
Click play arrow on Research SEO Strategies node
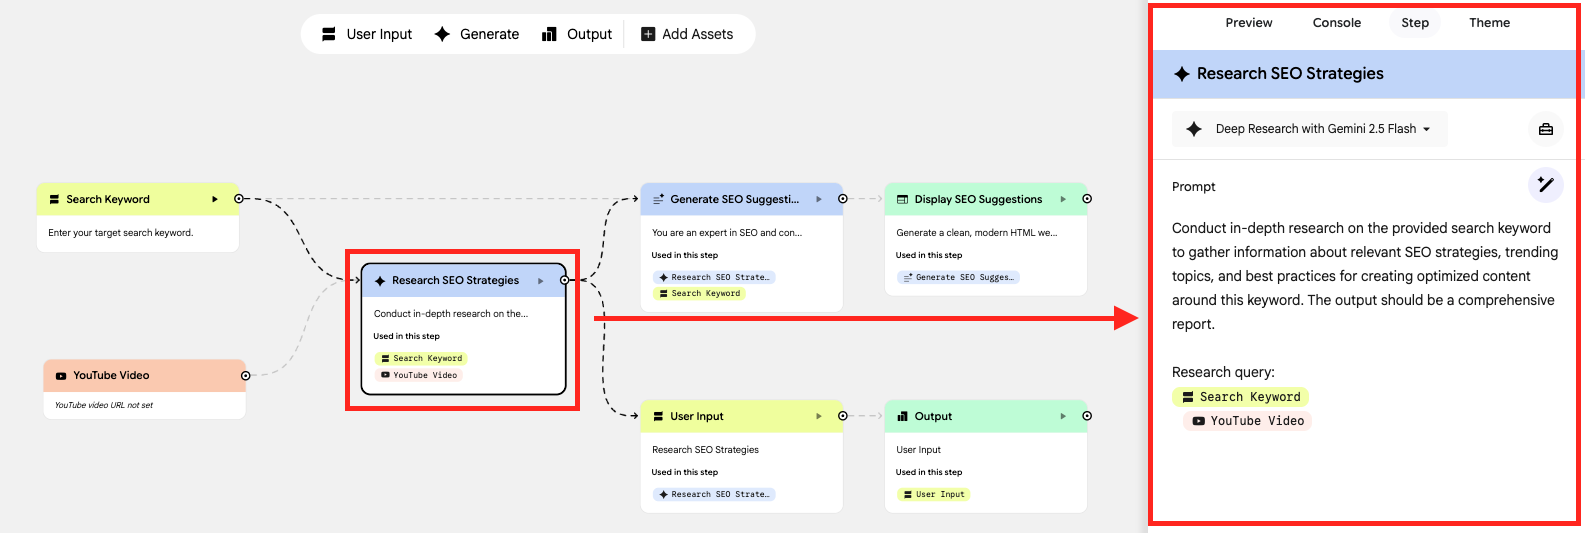pos(541,281)
